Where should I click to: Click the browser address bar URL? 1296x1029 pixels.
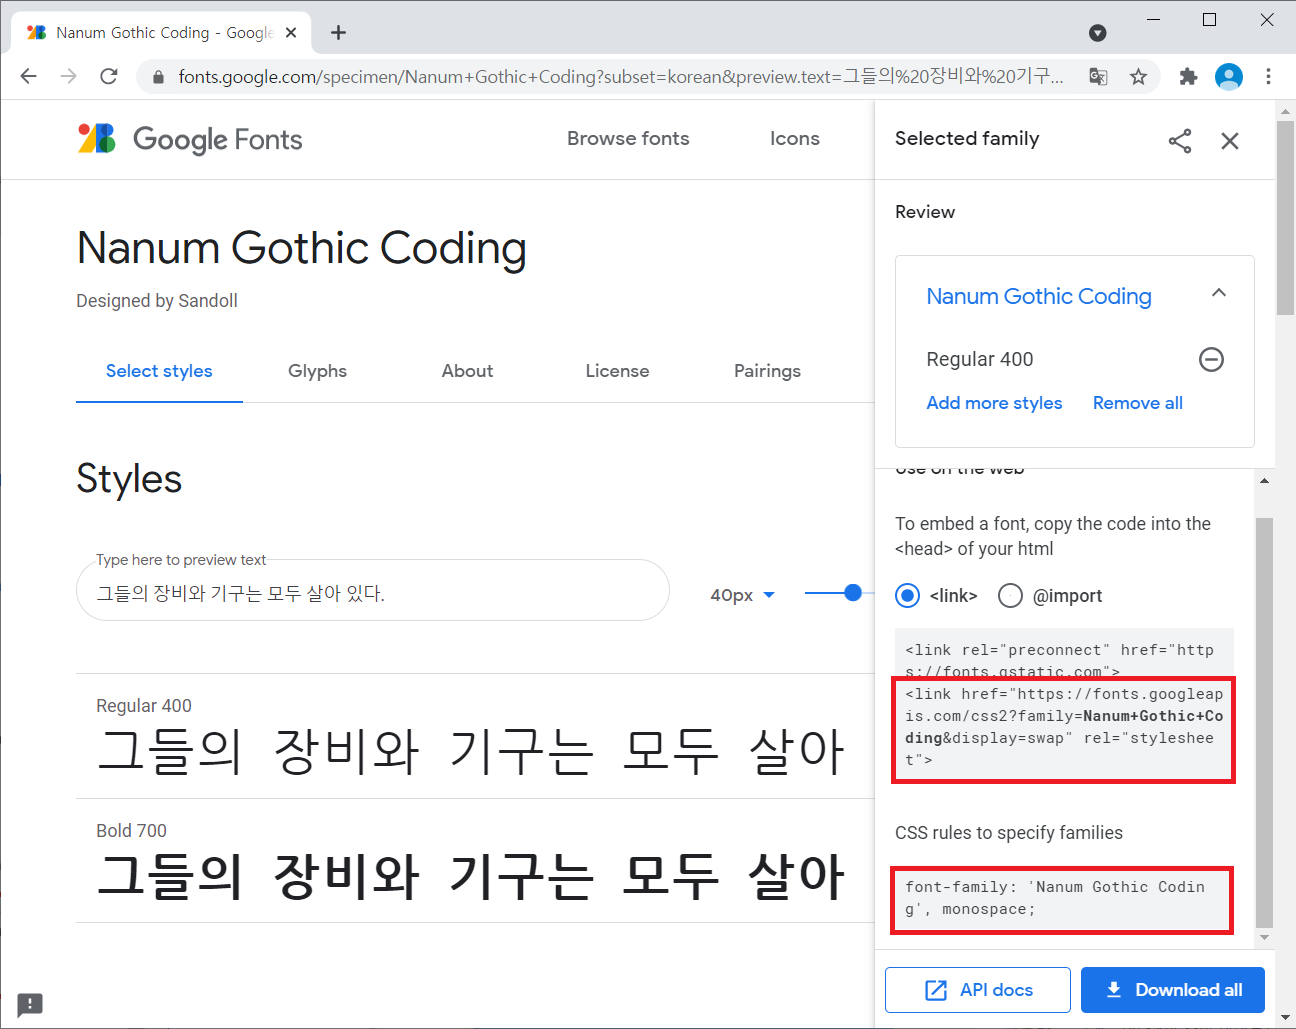(620, 77)
